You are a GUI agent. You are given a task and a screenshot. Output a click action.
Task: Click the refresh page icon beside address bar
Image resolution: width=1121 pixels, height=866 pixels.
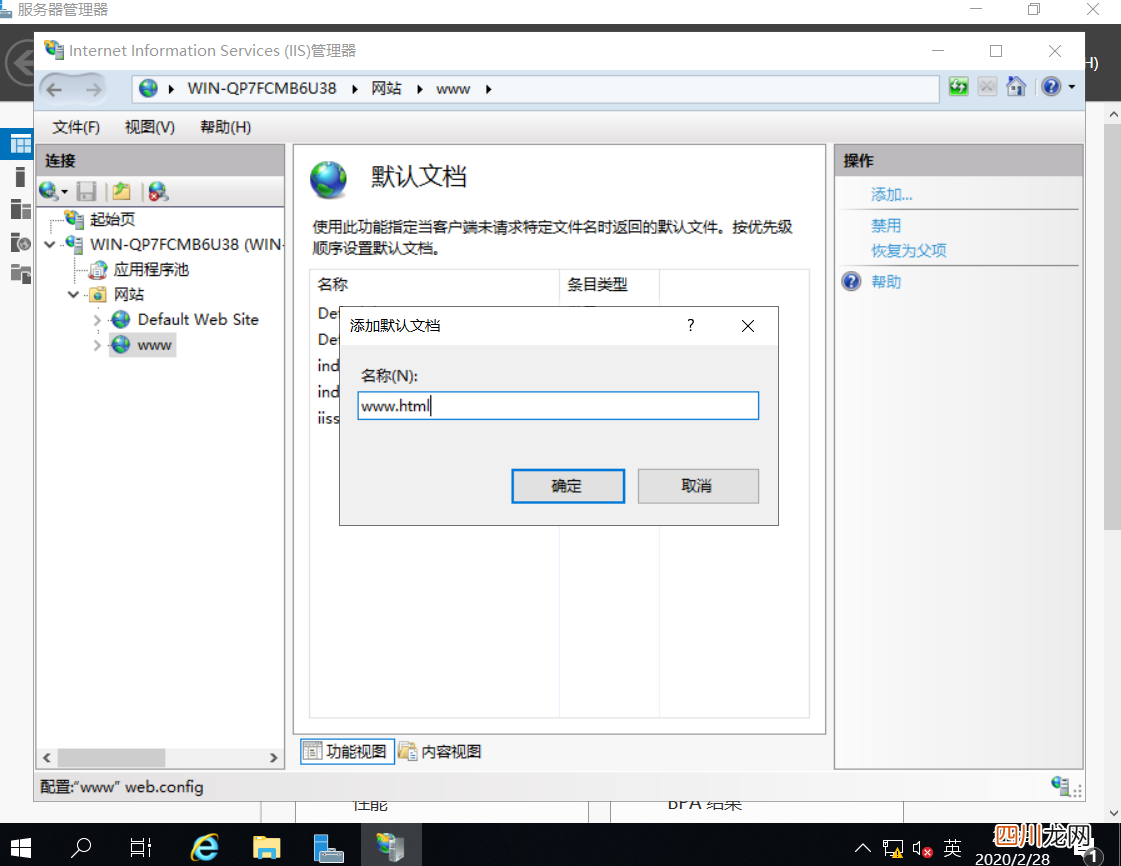958,87
